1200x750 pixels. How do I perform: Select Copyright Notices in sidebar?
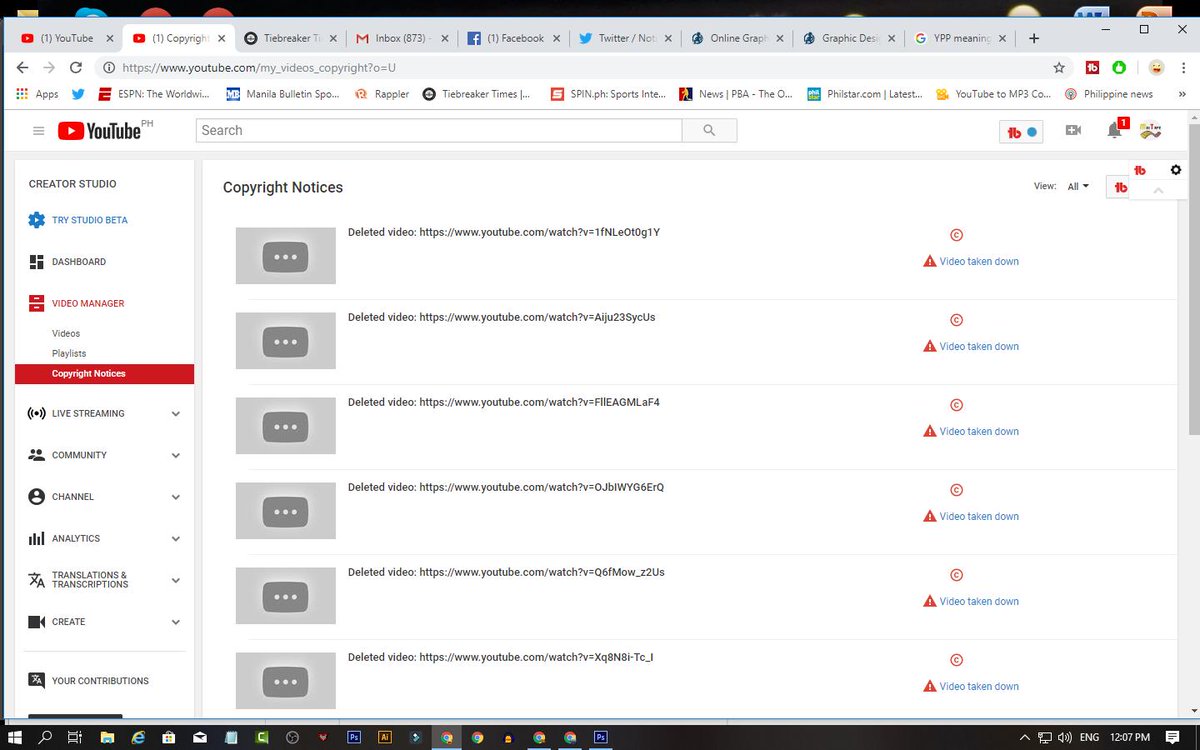104,374
